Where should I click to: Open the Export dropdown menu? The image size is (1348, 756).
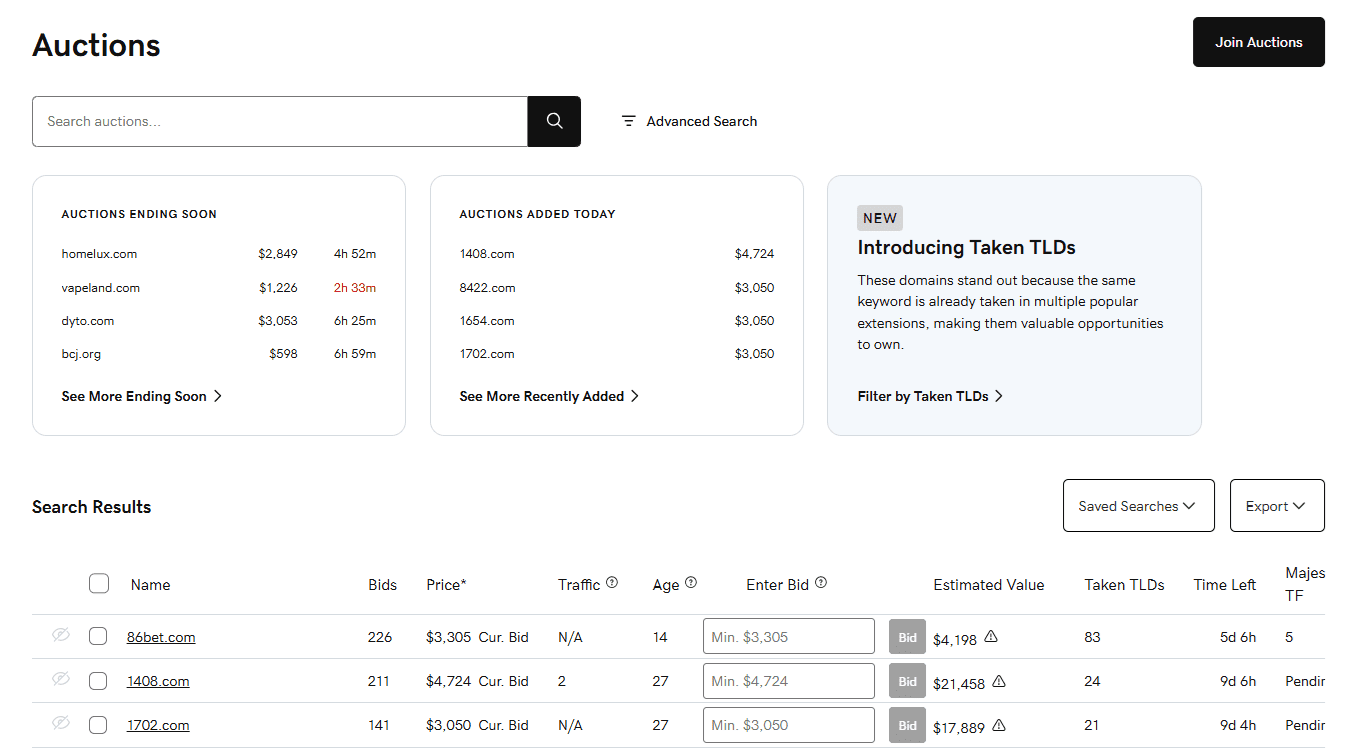coord(1276,506)
